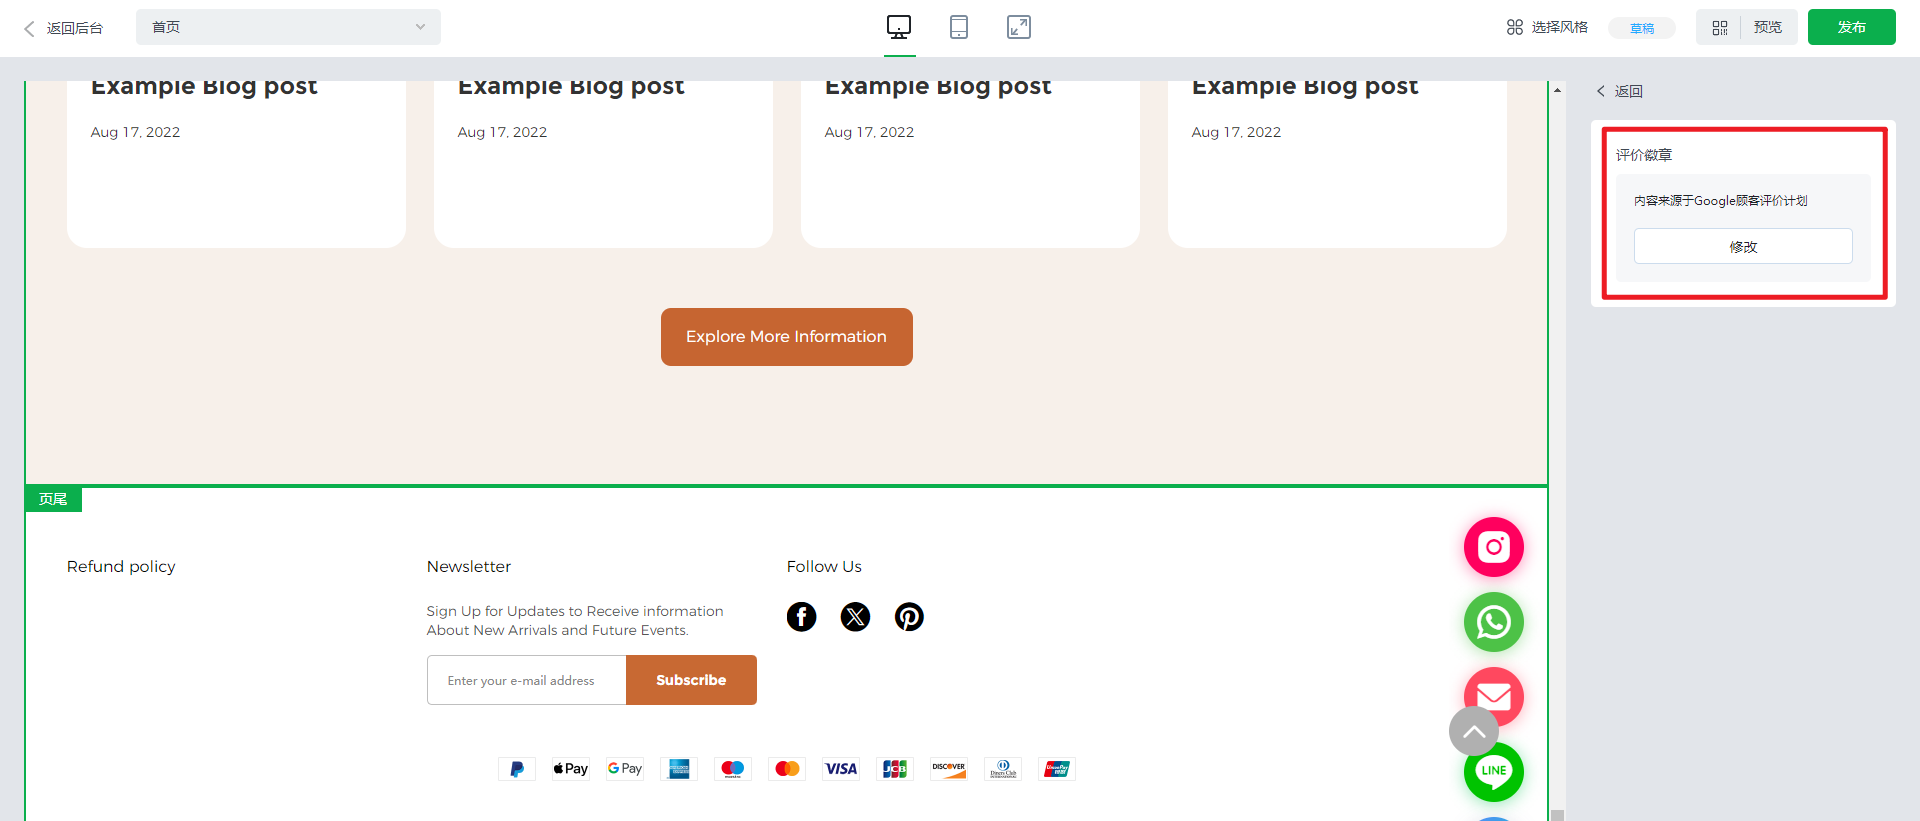
Task: Click the UnionPay payment icon
Action: pos(1057,769)
